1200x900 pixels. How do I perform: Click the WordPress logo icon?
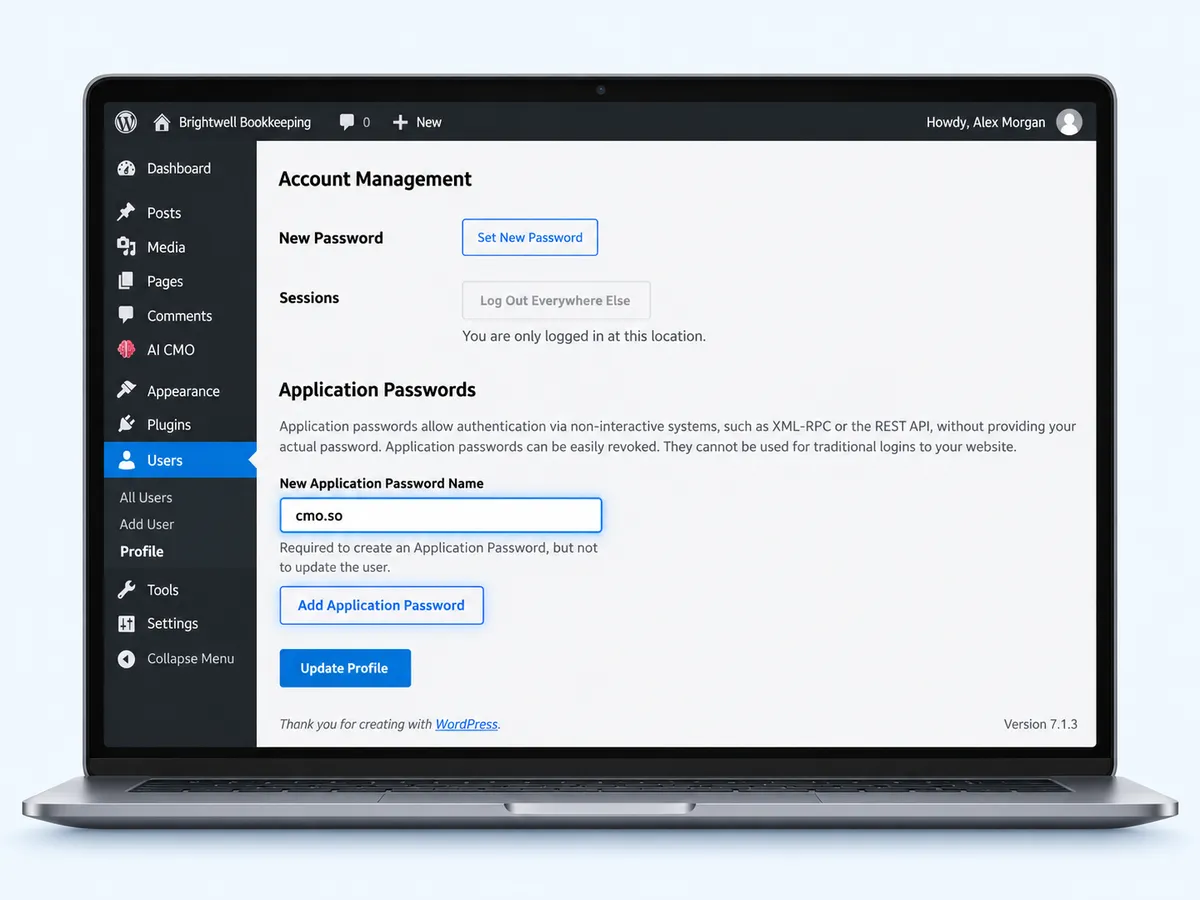click(126, 122)
